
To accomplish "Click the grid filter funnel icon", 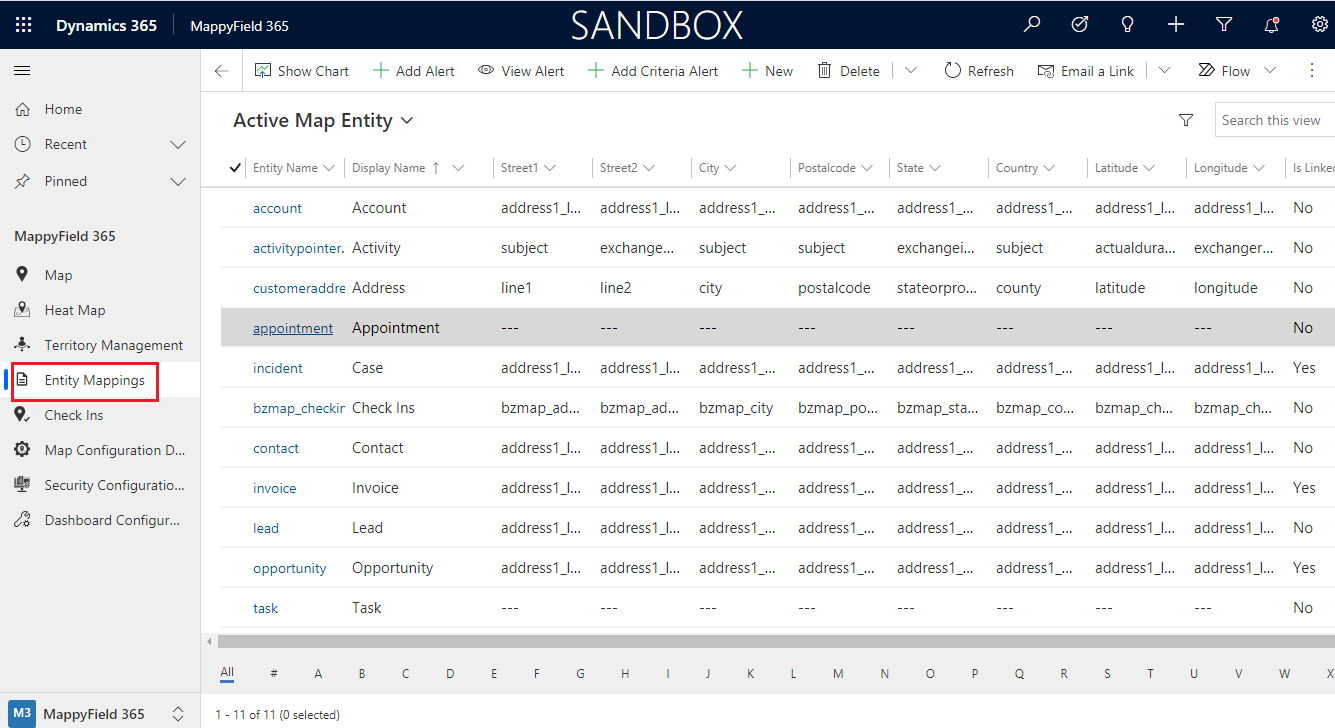I will coord(1186,120).
